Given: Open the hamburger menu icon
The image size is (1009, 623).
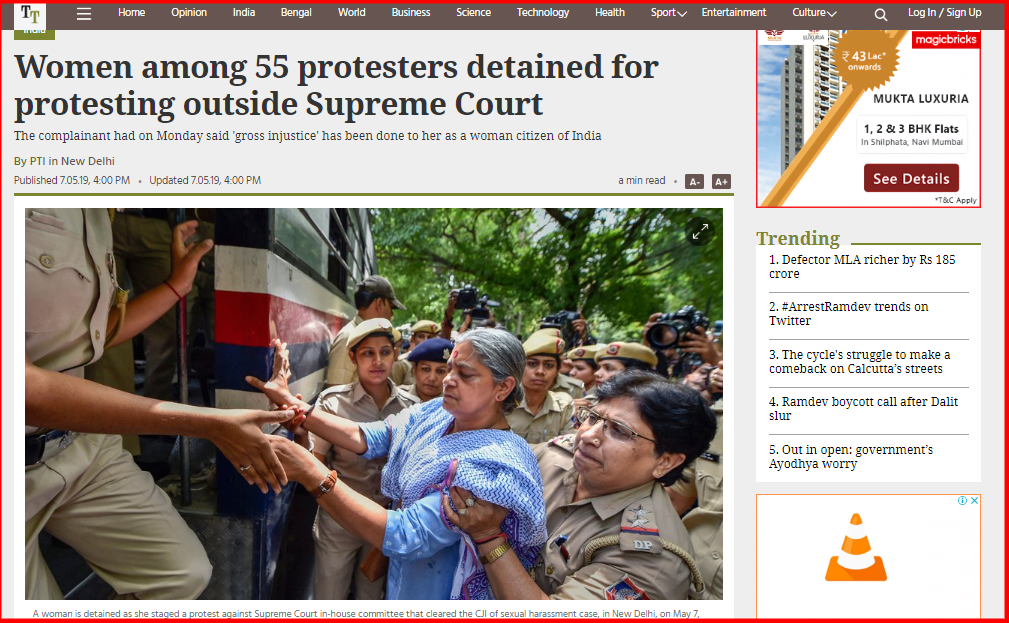Looking at the screenshot, I should [84, 14].
